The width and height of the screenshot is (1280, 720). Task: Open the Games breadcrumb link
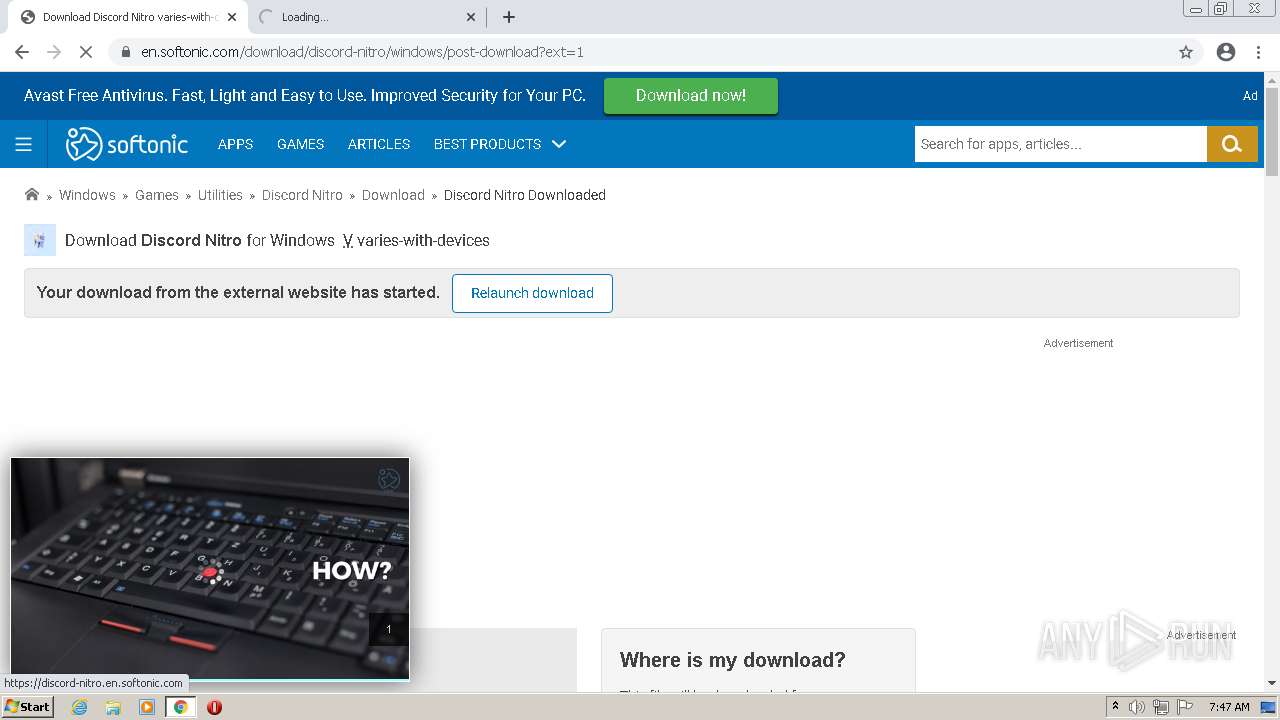point(157,195)
